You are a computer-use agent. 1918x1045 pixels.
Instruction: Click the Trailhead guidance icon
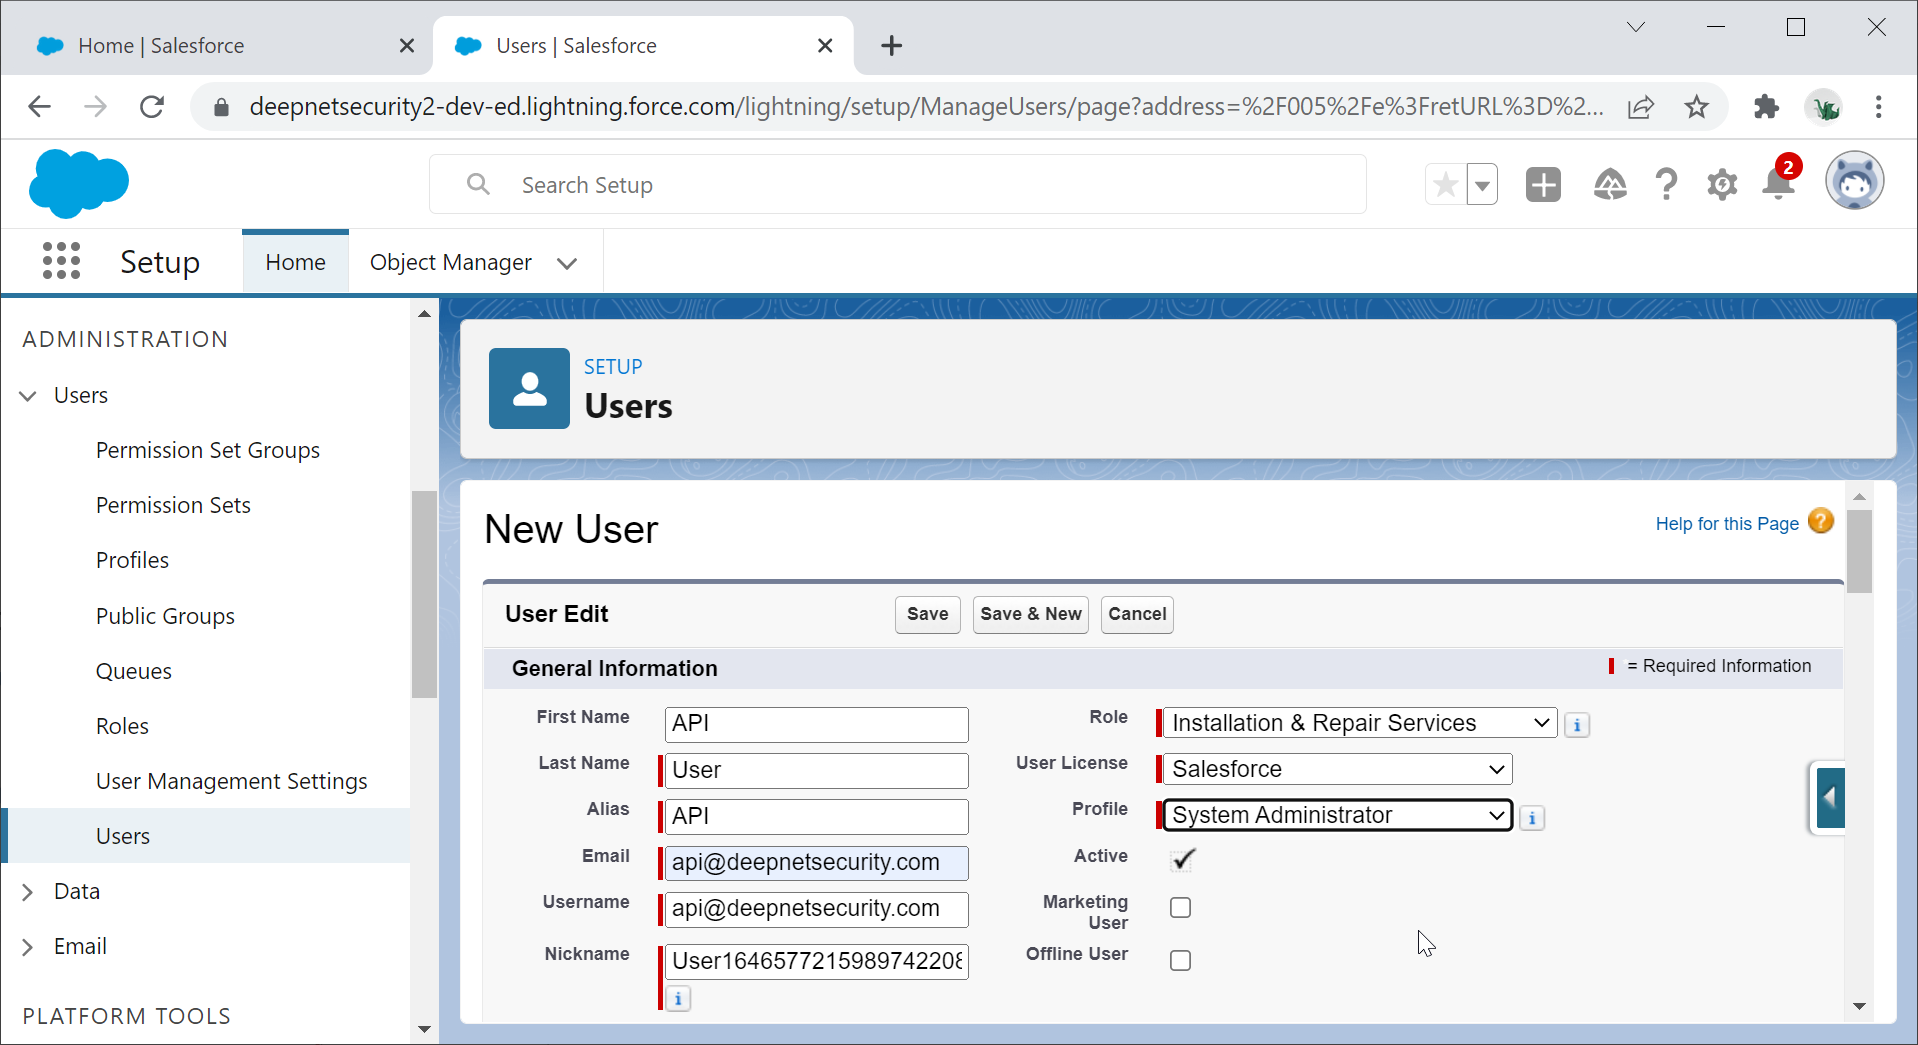click(x=1609, y=185)
